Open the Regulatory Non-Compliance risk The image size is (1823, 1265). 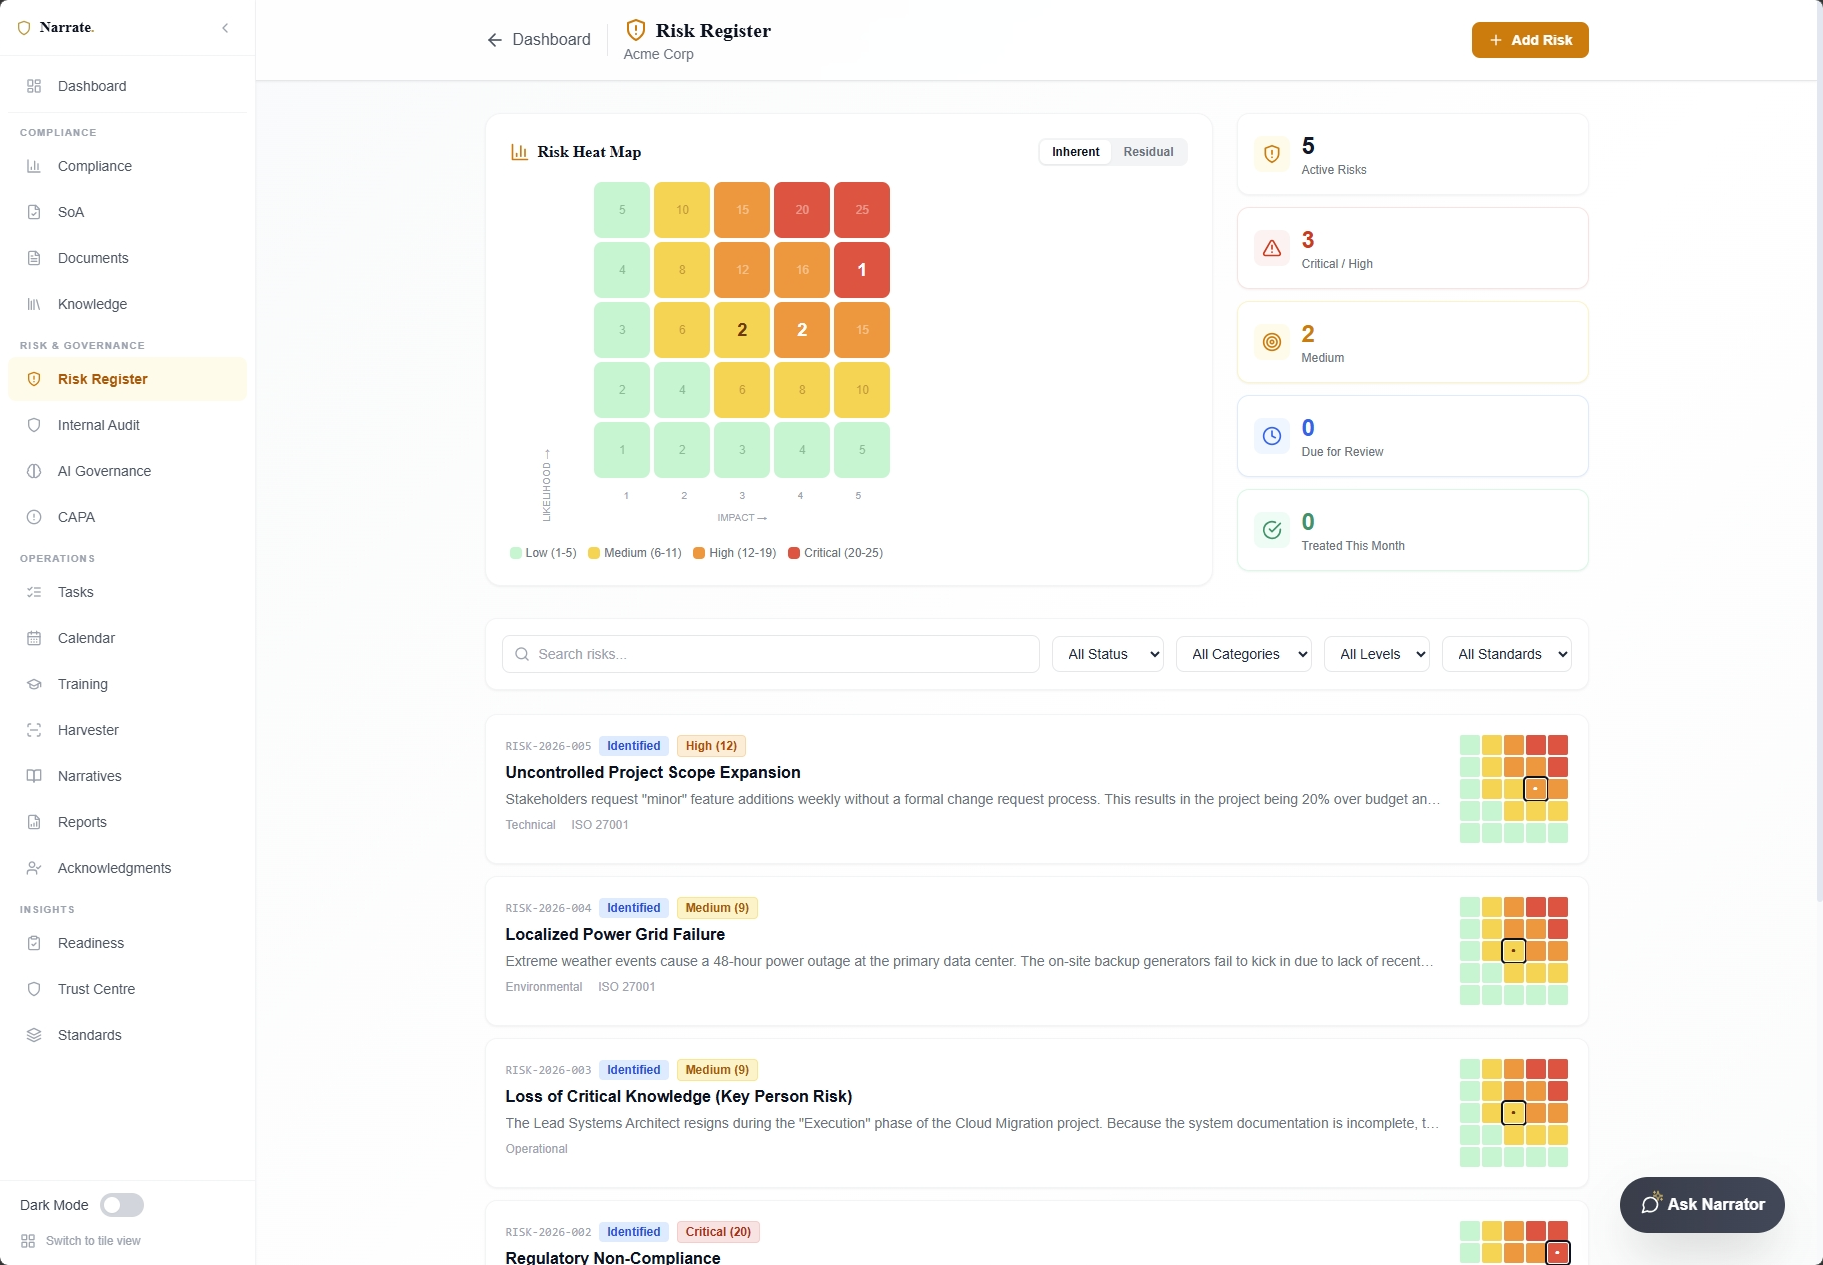[x=613, y=1257]
